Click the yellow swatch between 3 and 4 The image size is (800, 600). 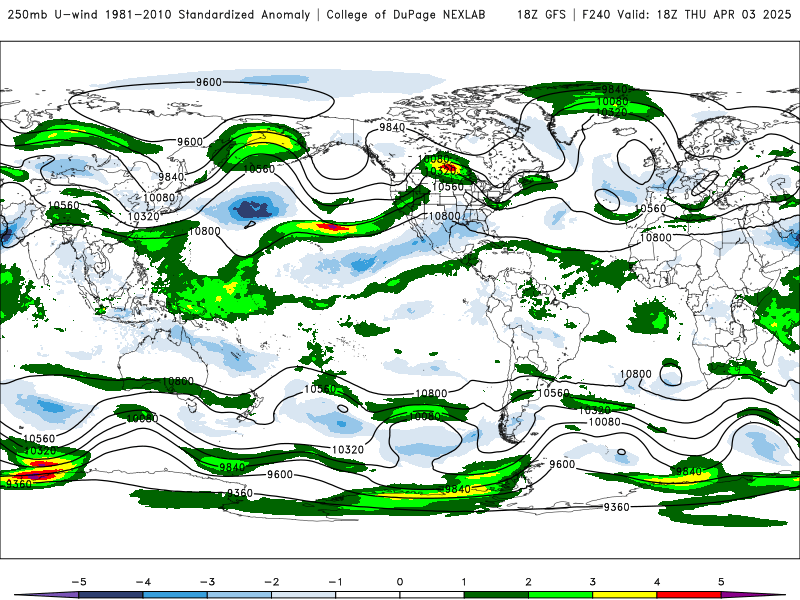tap(625, 595)
